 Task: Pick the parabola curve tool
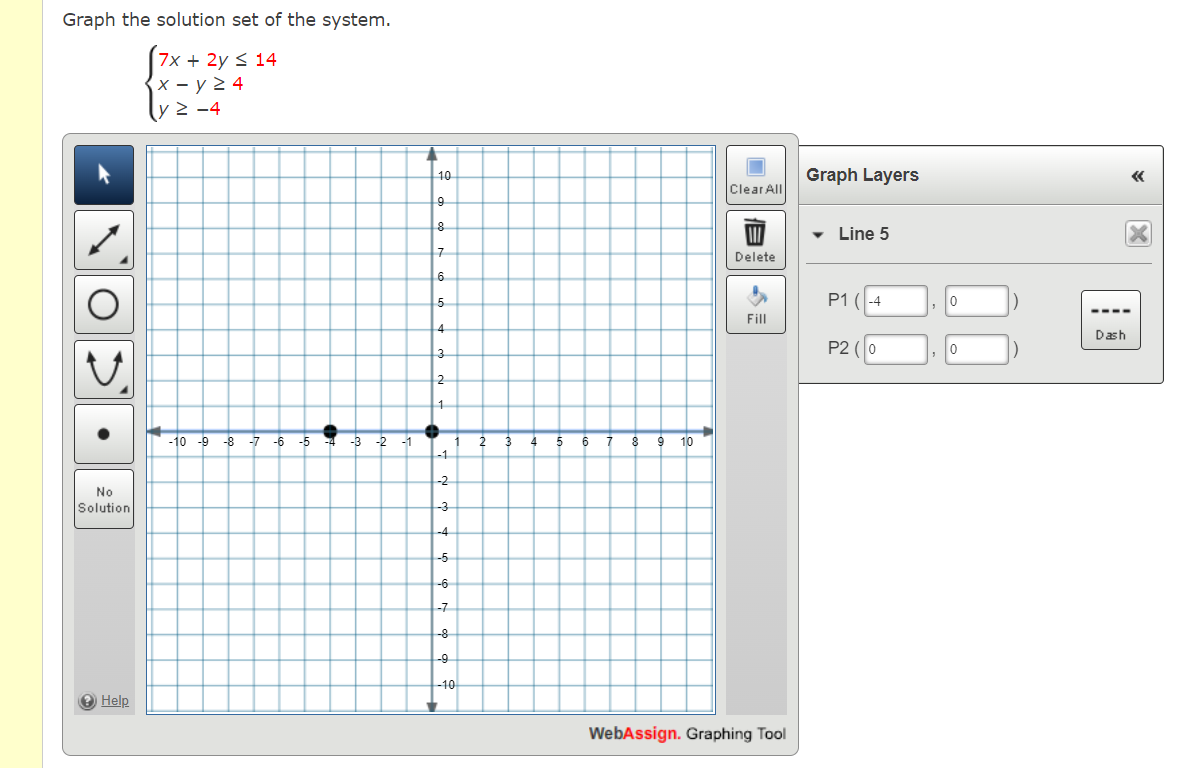pos(104,369)
